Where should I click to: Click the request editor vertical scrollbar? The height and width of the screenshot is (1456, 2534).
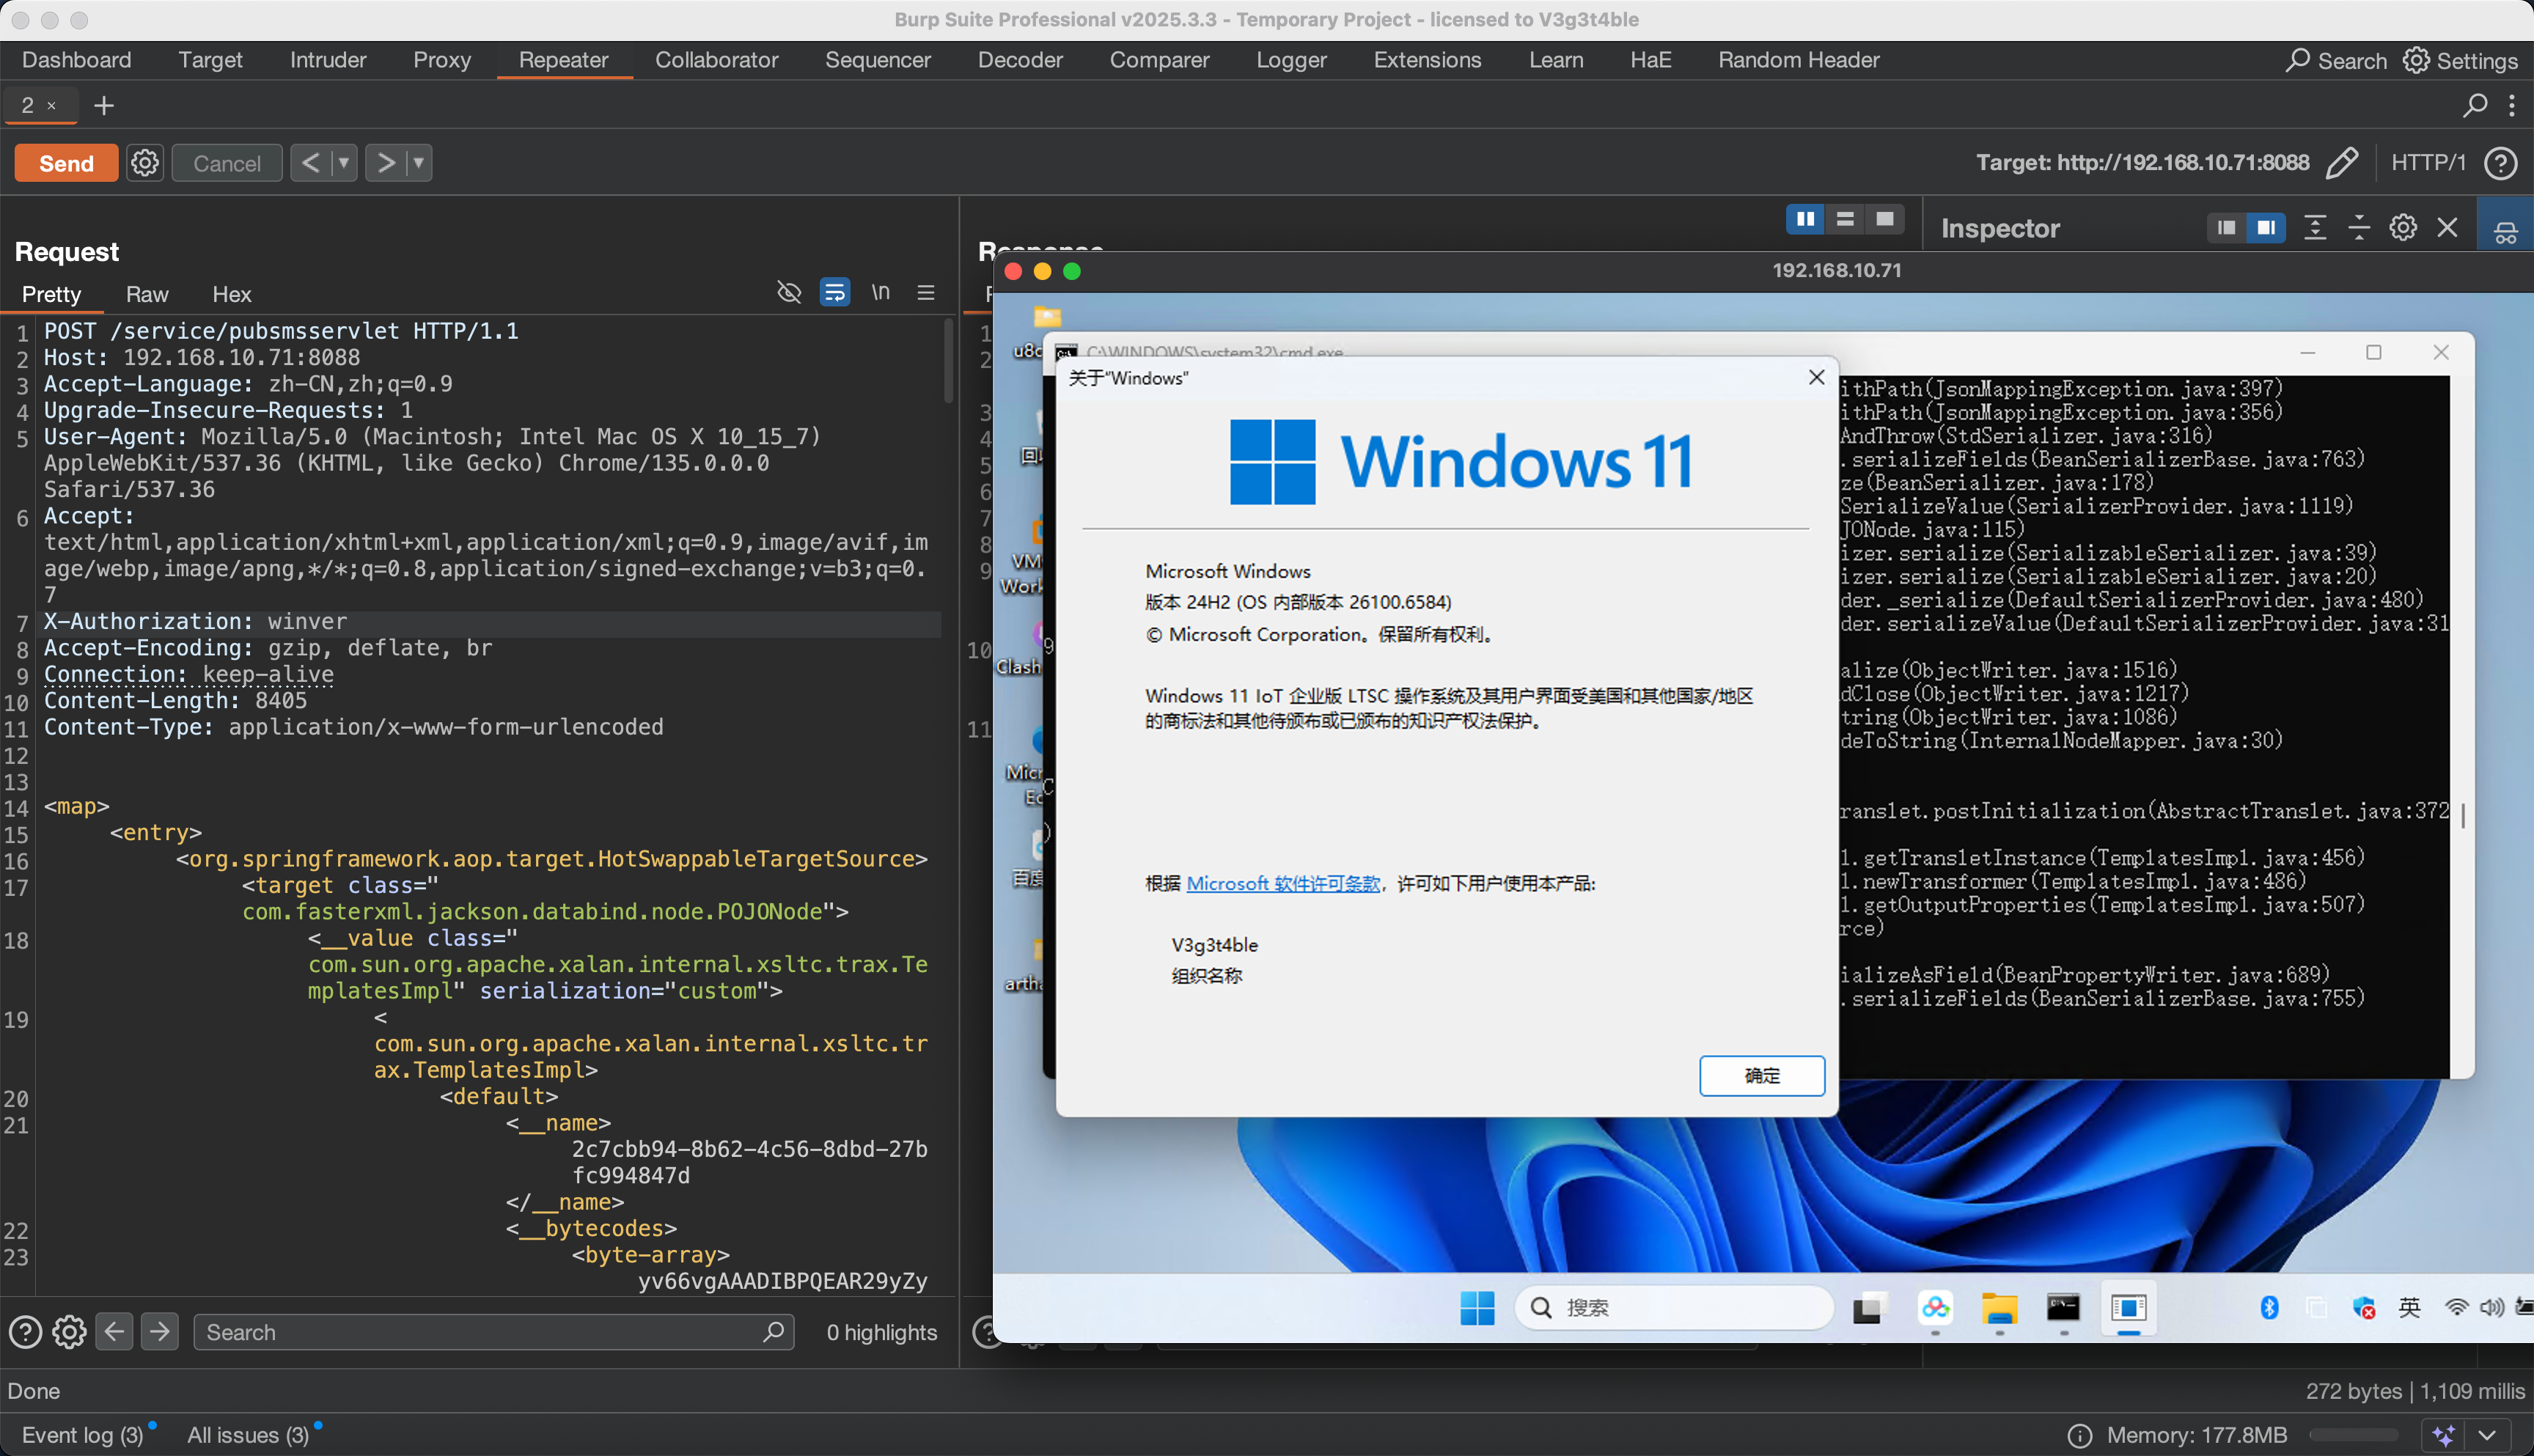(948, 362)
